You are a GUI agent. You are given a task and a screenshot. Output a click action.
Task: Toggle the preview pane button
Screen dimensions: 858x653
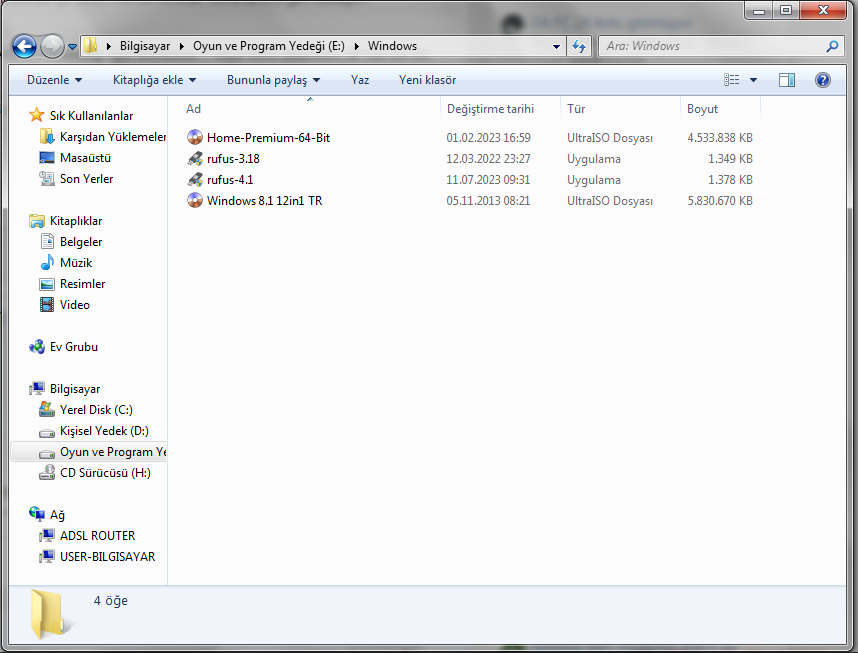click(x=787, y=80)
